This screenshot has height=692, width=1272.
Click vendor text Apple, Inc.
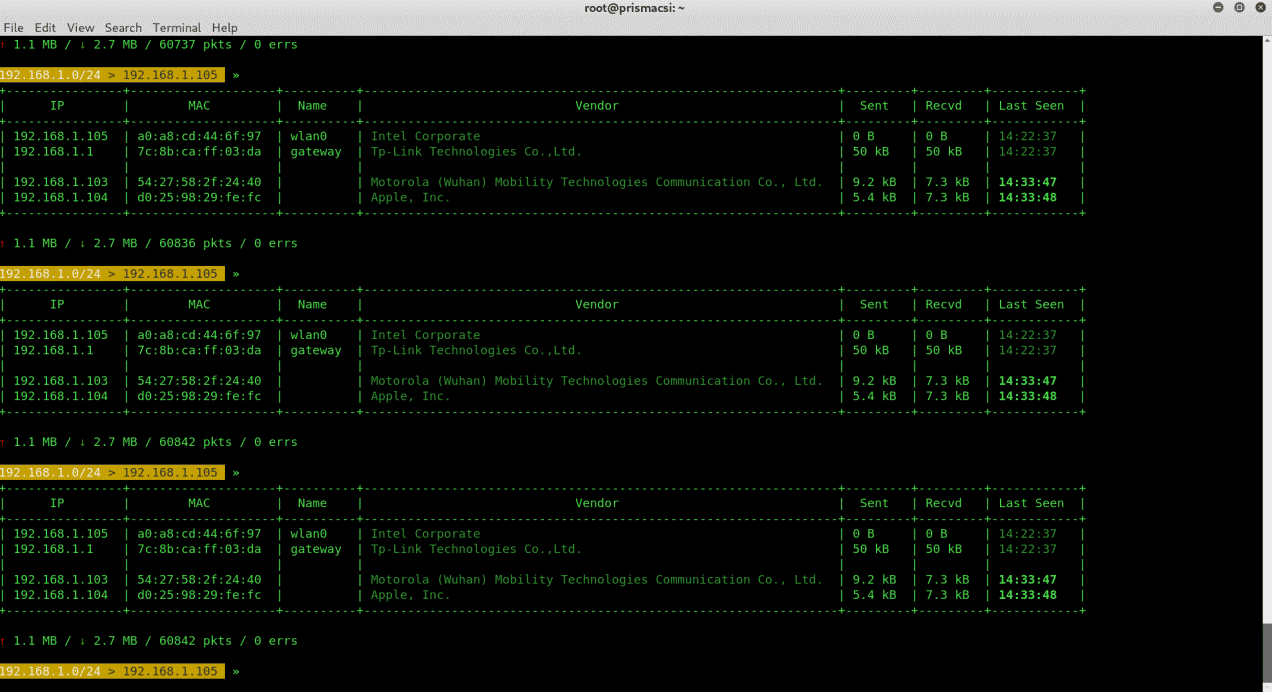pos(411,197)
